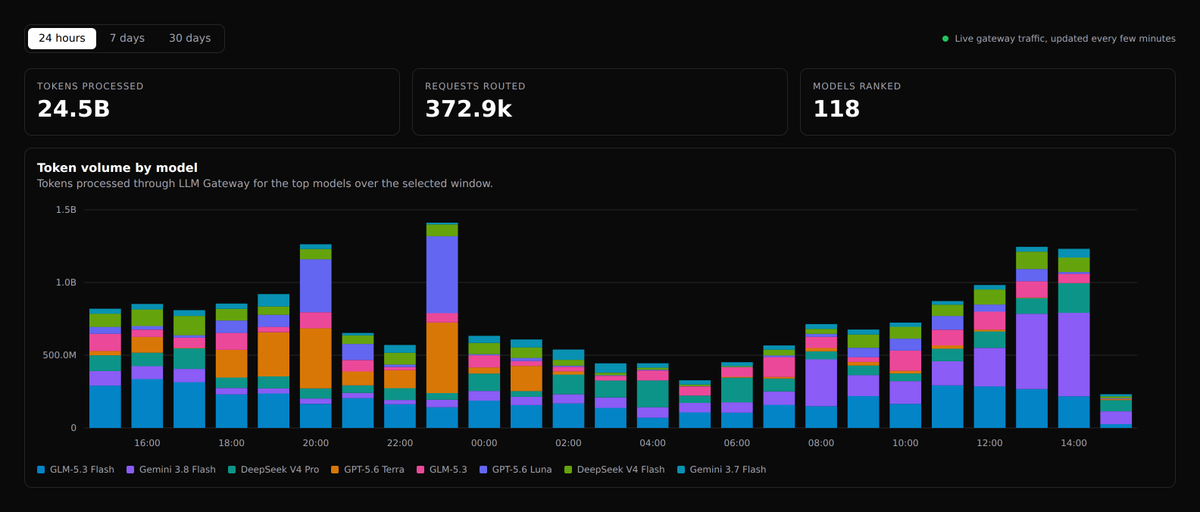This screenshot has width=1200, height=512.
Task: Click the 18:00 x-axis label
Action: [x=231, y=443]
